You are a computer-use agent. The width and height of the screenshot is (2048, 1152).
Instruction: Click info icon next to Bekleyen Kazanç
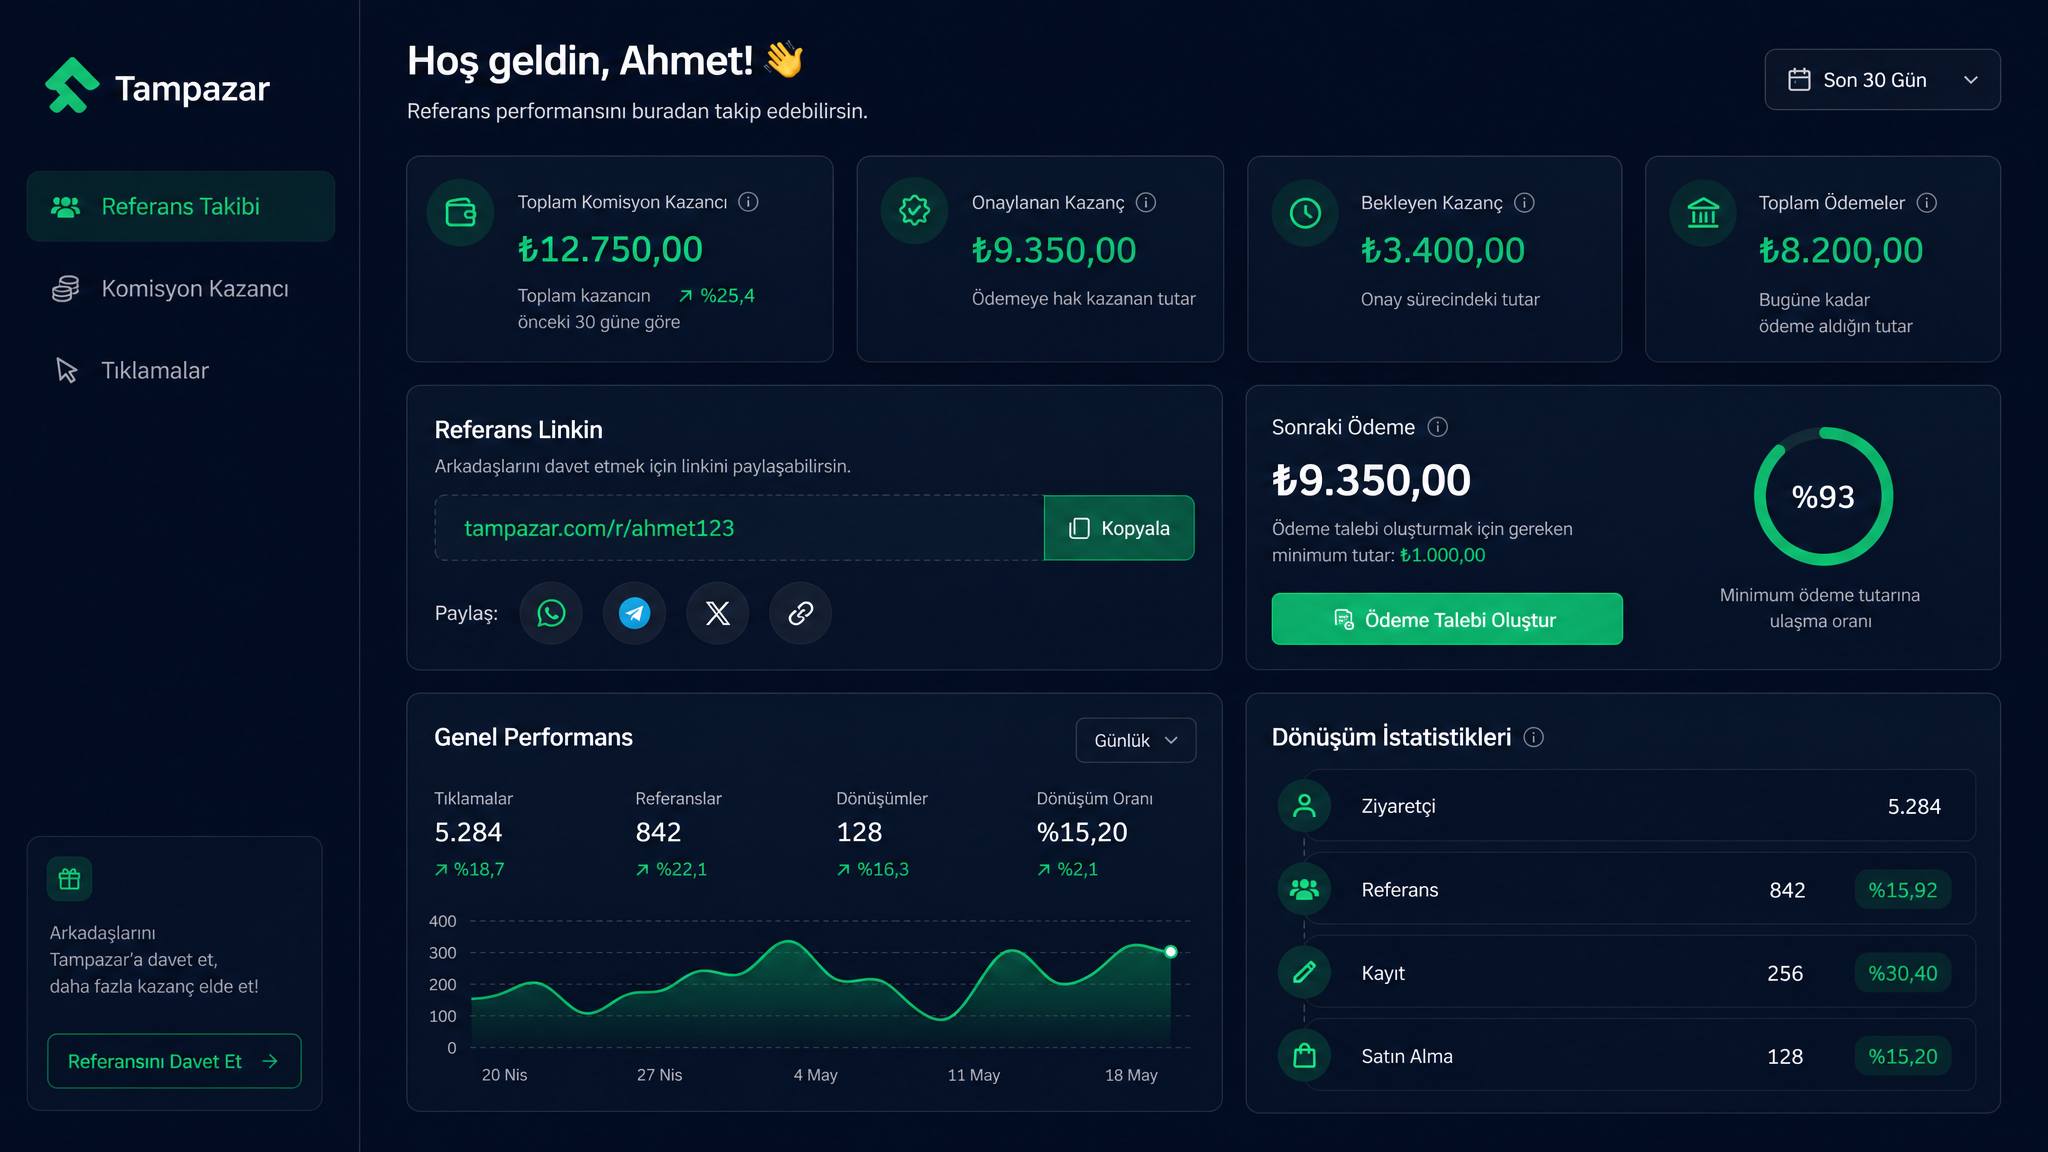[1524, 203]
